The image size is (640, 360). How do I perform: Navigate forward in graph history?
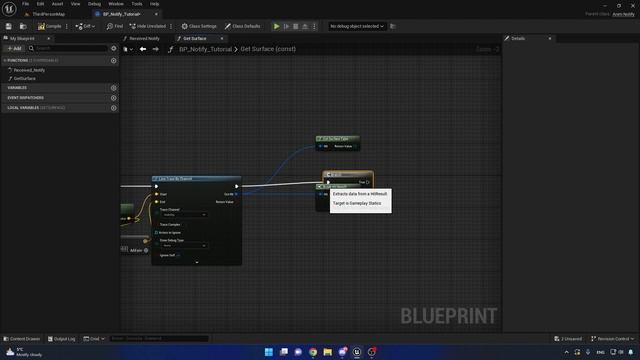(x=156, y=49)
